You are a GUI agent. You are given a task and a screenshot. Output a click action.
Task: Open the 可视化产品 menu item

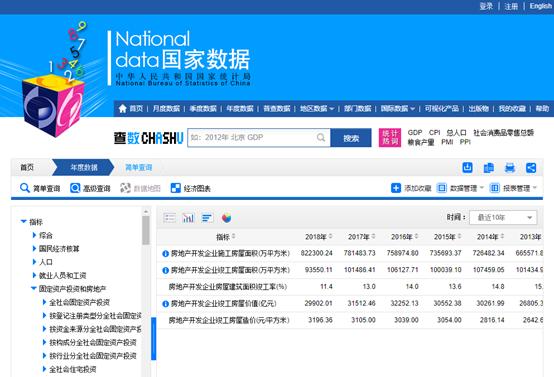[x=442, y=108]
